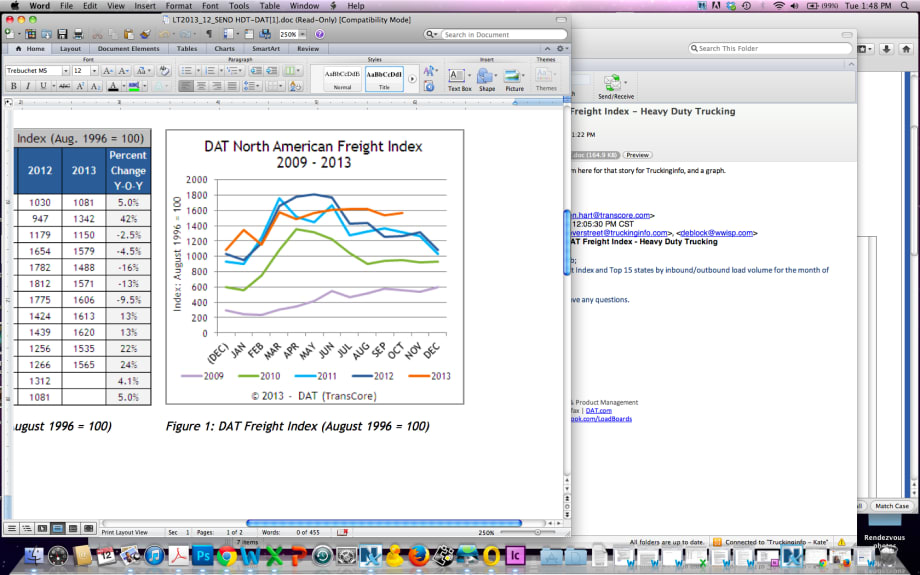Insert a Text Box

pyautogui.click(x=459, y=79)
